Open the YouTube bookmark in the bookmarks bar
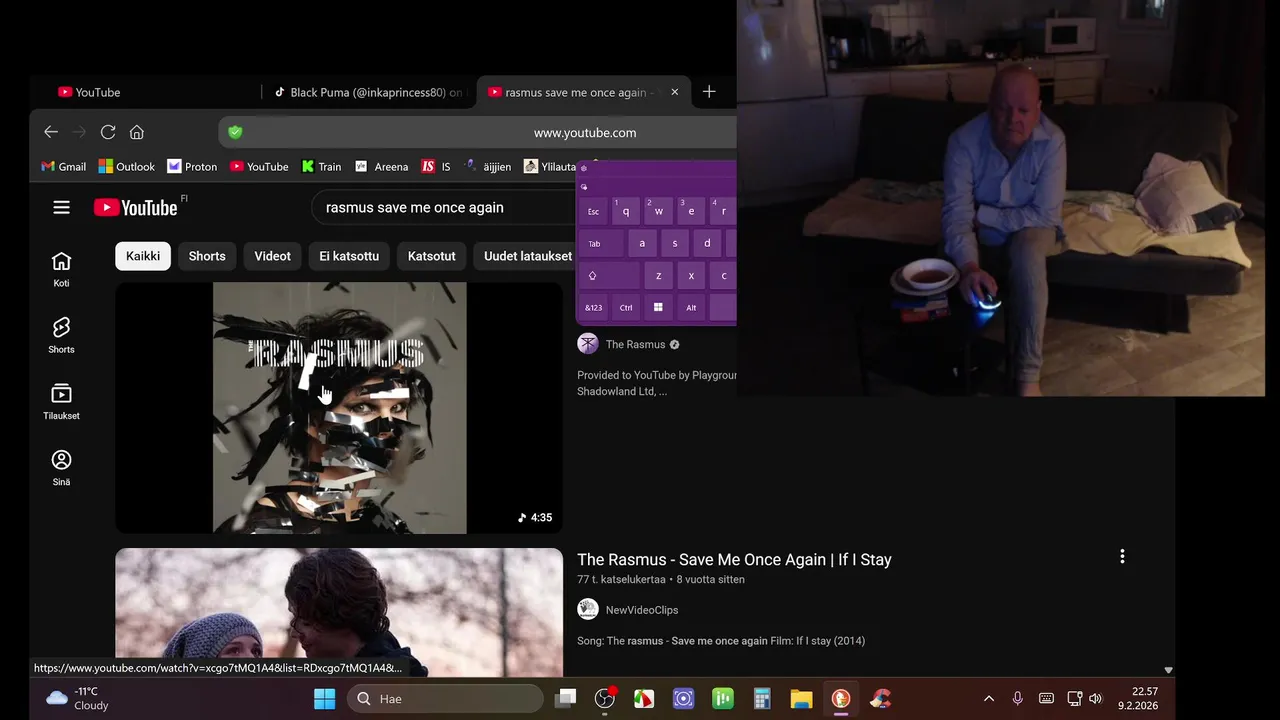 [x=259, y=167]
